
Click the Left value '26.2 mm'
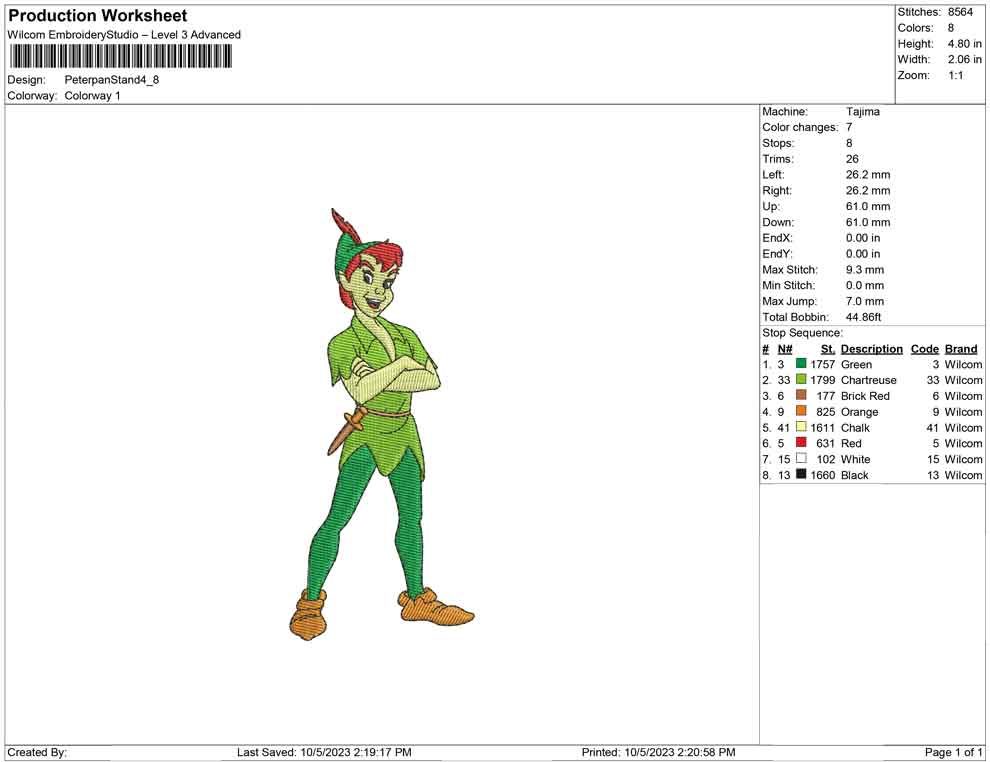pos(868,174)
